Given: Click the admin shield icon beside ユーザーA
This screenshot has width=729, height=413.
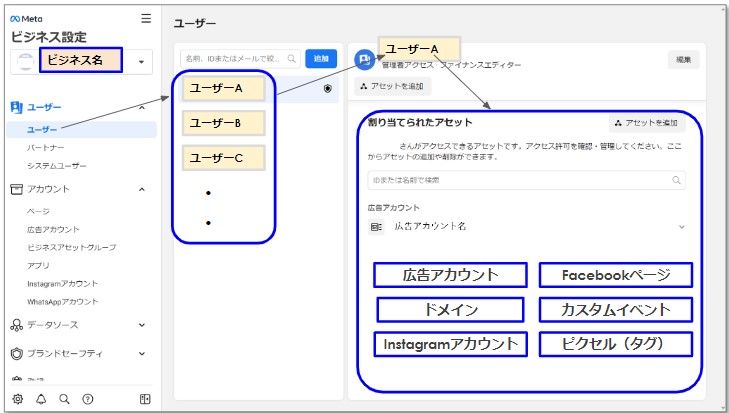Looking at the screenshot, I should [x=328, y=89].
